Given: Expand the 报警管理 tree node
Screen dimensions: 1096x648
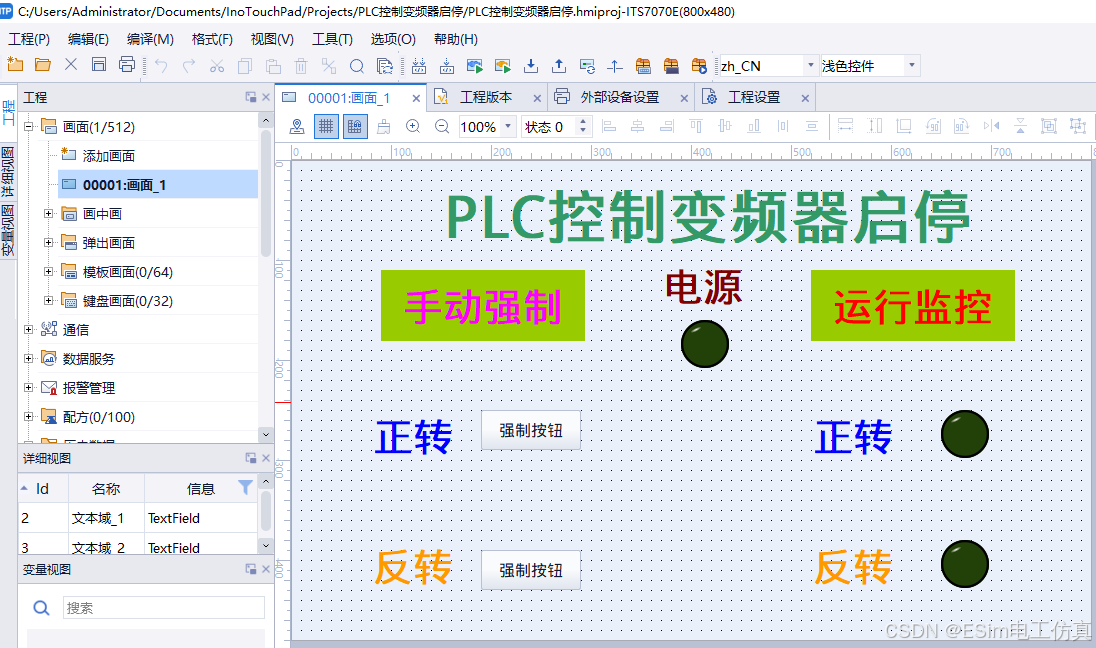Looking at the screenshot, I should point(29,388).
